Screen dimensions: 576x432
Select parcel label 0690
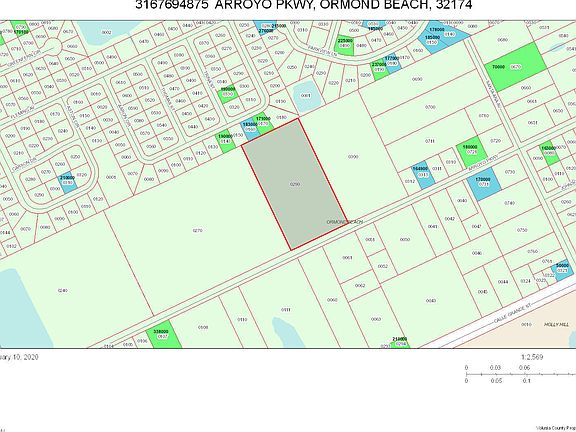(417, 79)
